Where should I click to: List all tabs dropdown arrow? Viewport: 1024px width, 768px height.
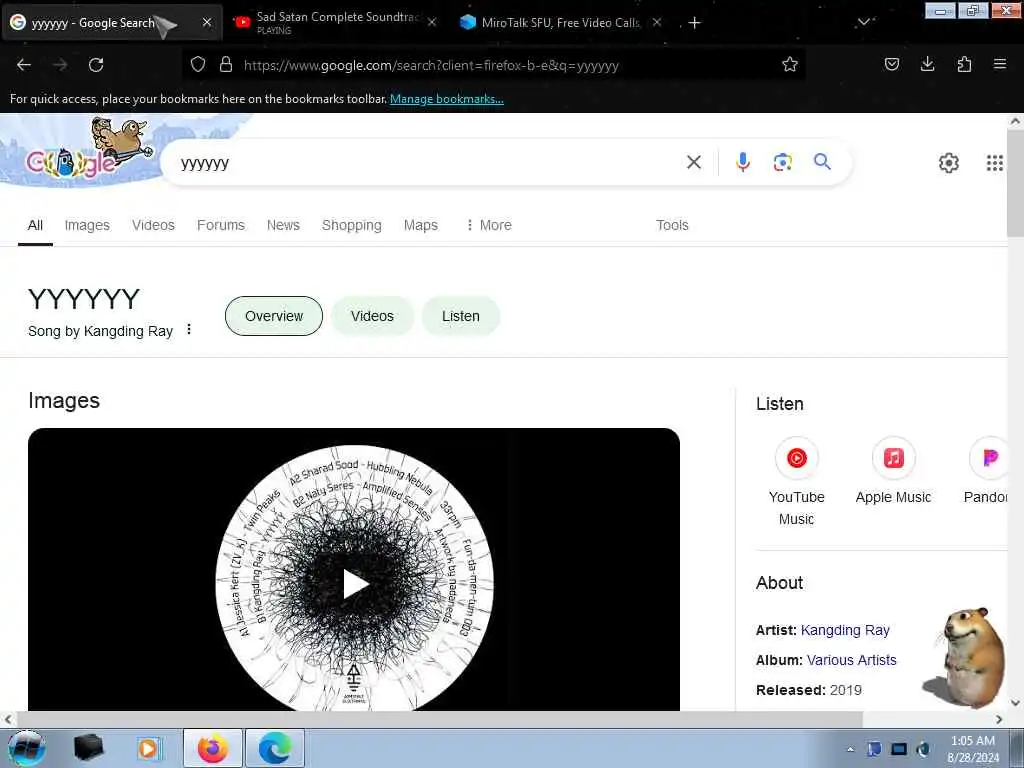[863, 22]
